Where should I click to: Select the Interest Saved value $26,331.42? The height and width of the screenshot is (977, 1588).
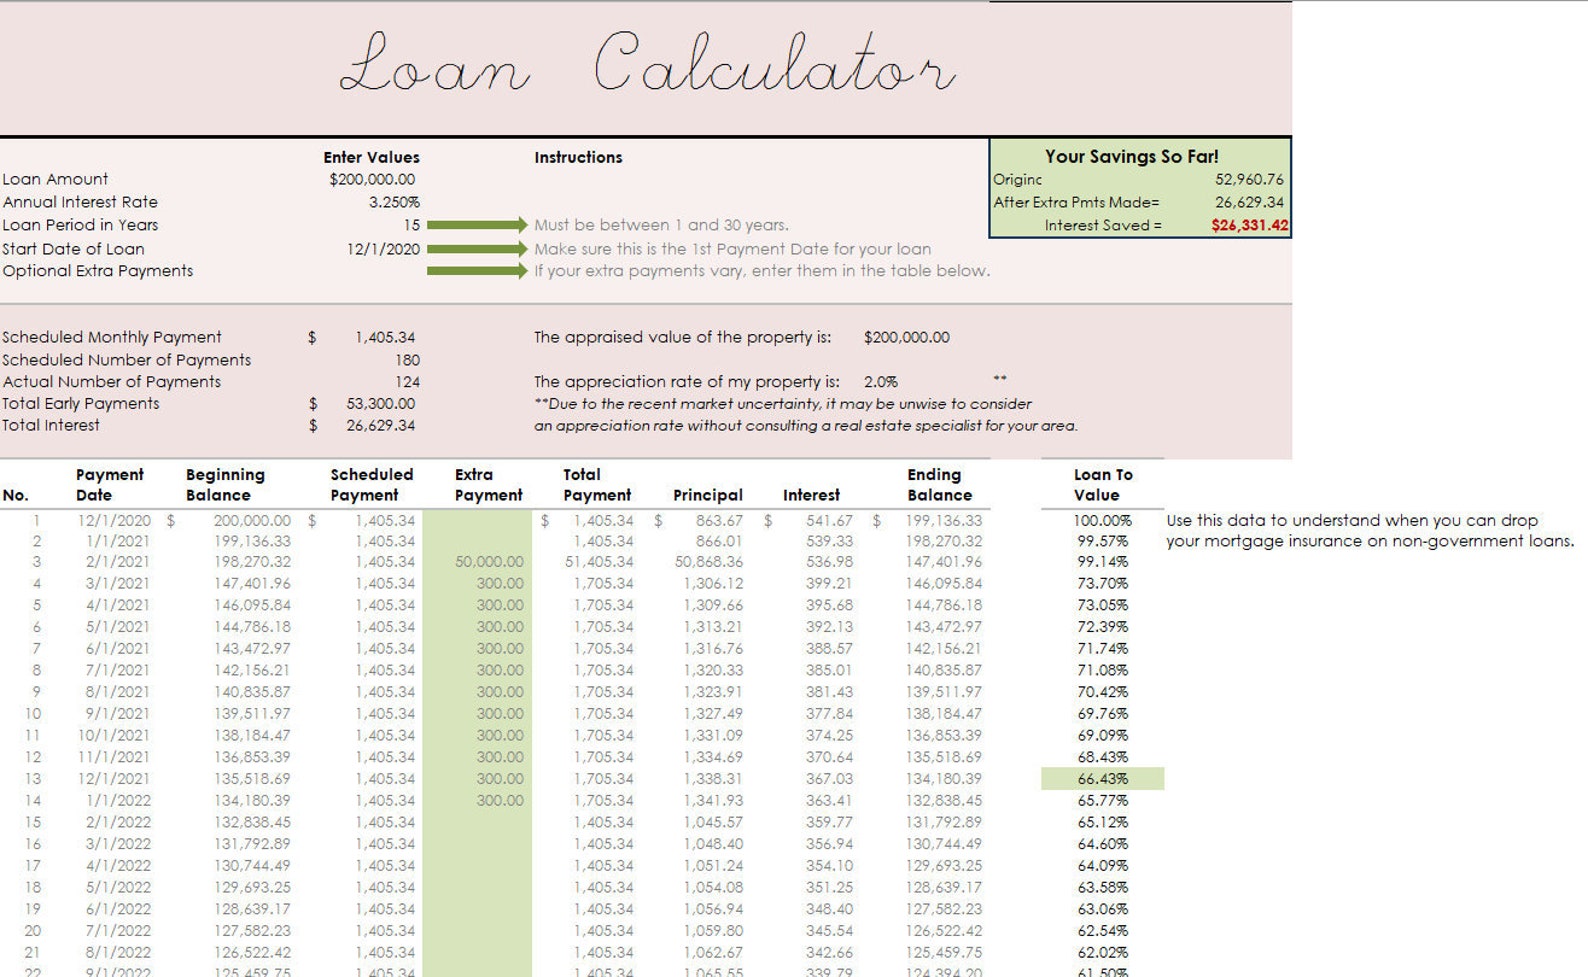(x=1250, y=225)
